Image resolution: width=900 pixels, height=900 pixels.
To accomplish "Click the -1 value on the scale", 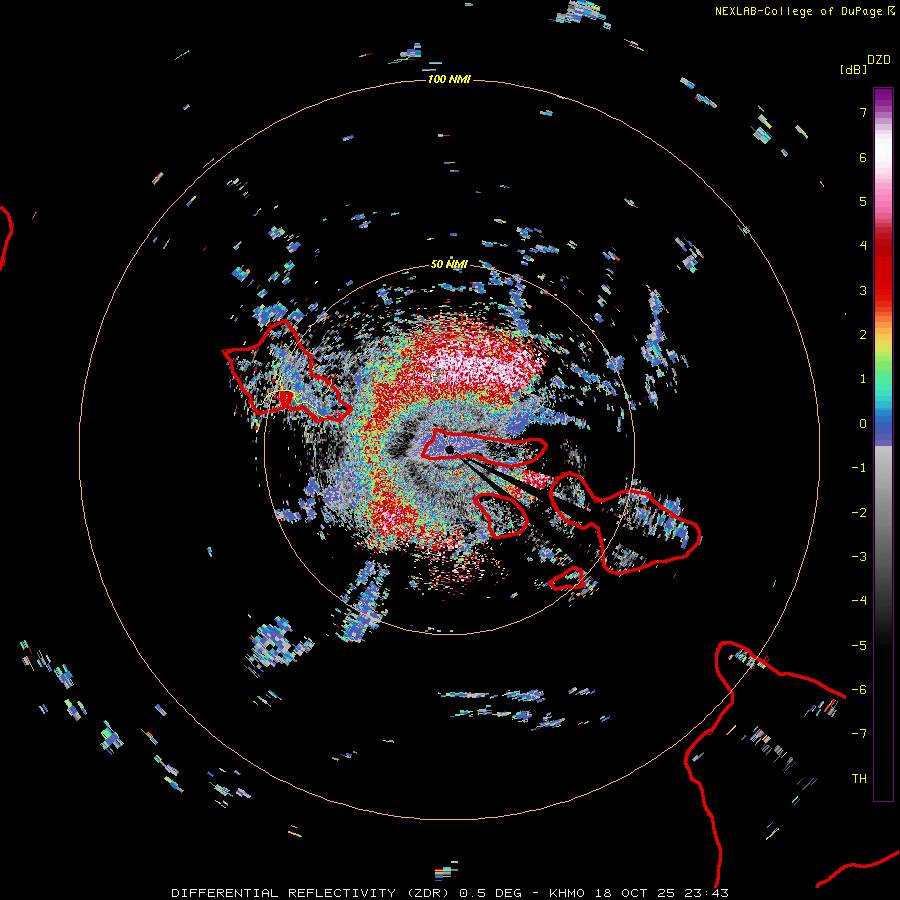I will [x=859, y=468].
